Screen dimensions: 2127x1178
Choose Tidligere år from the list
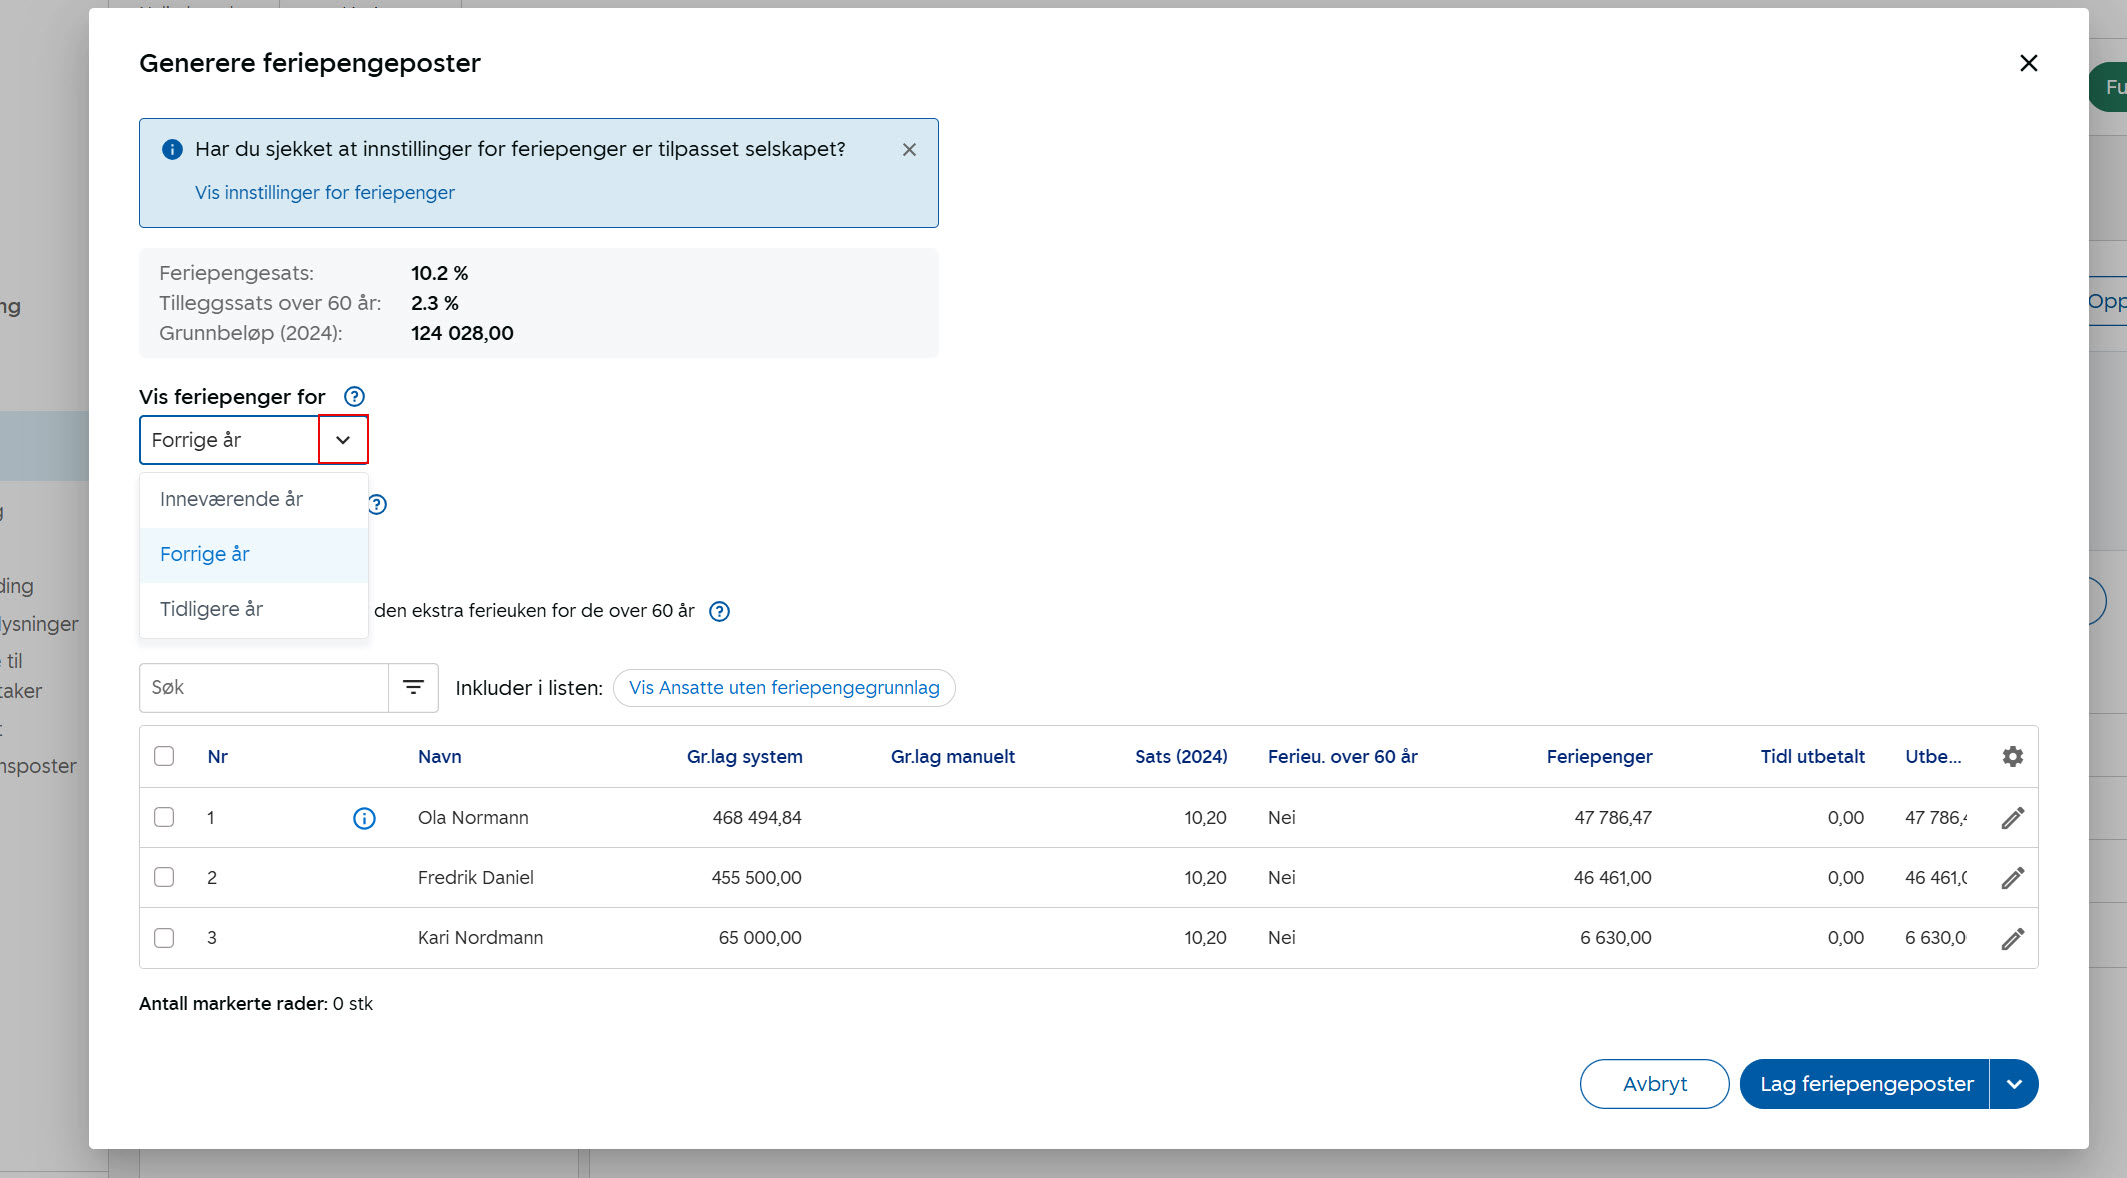211,609
